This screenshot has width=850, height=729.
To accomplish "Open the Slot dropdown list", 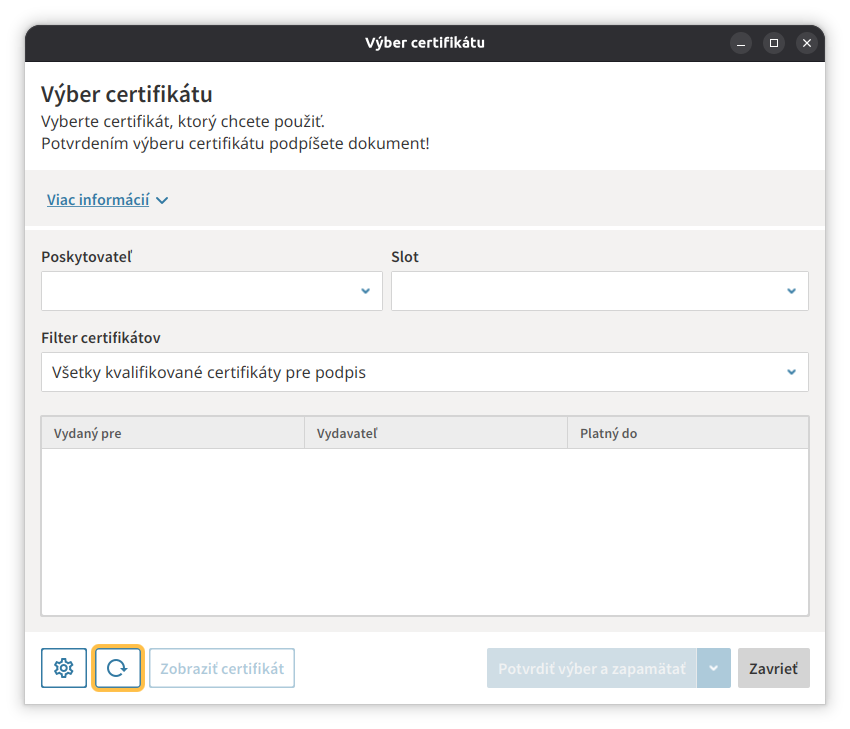I will [599, 291].
